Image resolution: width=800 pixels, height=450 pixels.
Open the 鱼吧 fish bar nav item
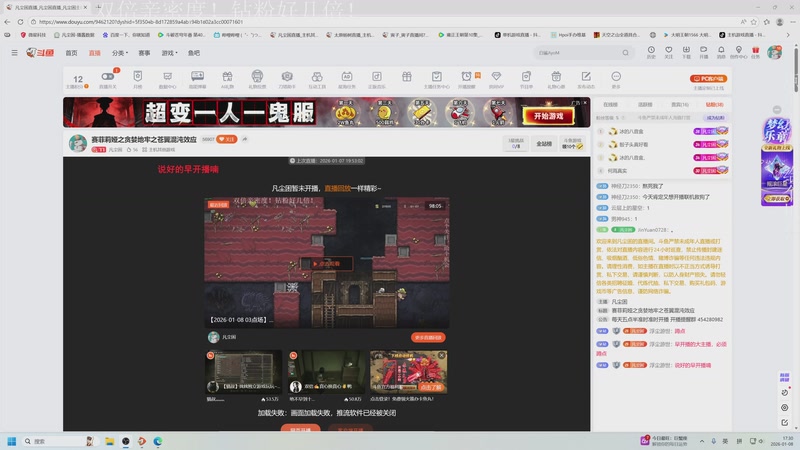coord(194,53)
